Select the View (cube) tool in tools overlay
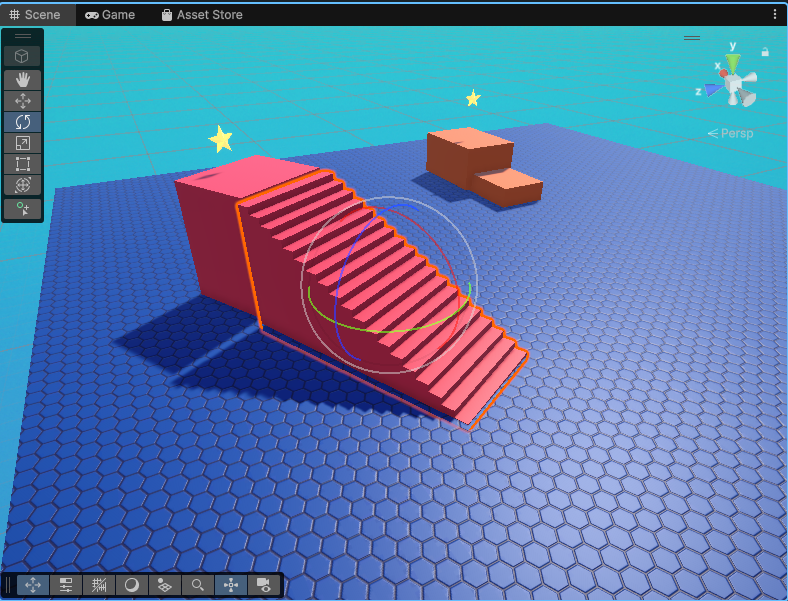This screenshot has width=788, height=601. coord(22,56)
